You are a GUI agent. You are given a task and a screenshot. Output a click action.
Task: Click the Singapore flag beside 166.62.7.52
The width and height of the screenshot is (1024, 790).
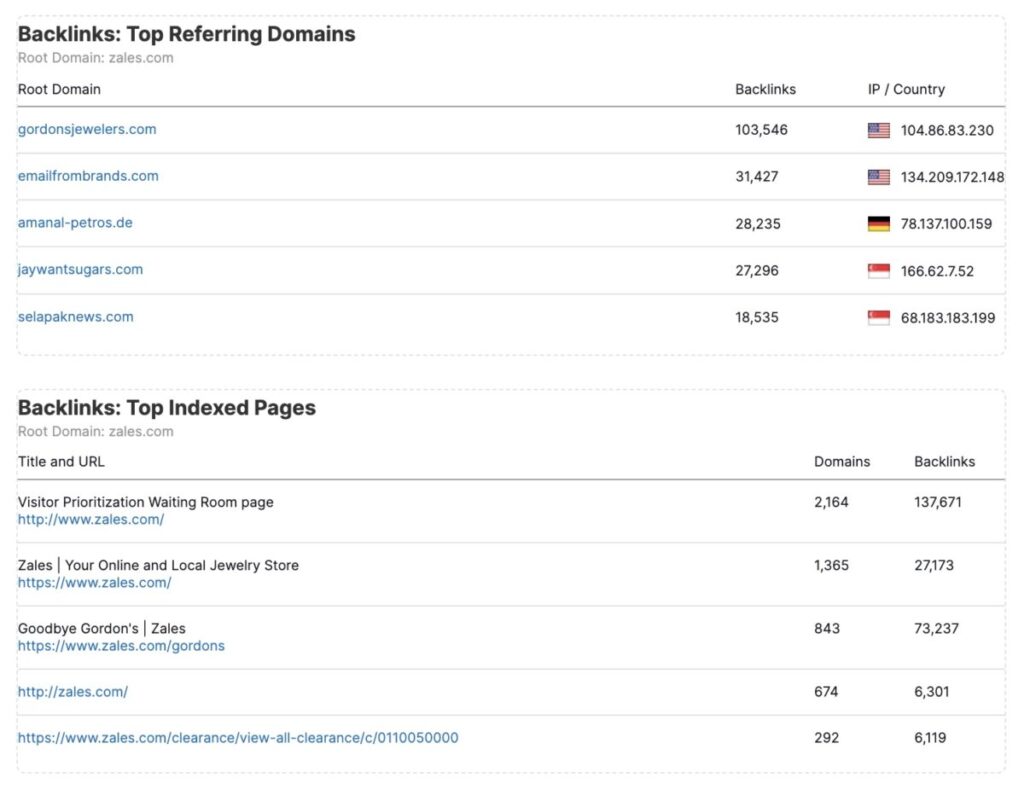tap(878, 271)
